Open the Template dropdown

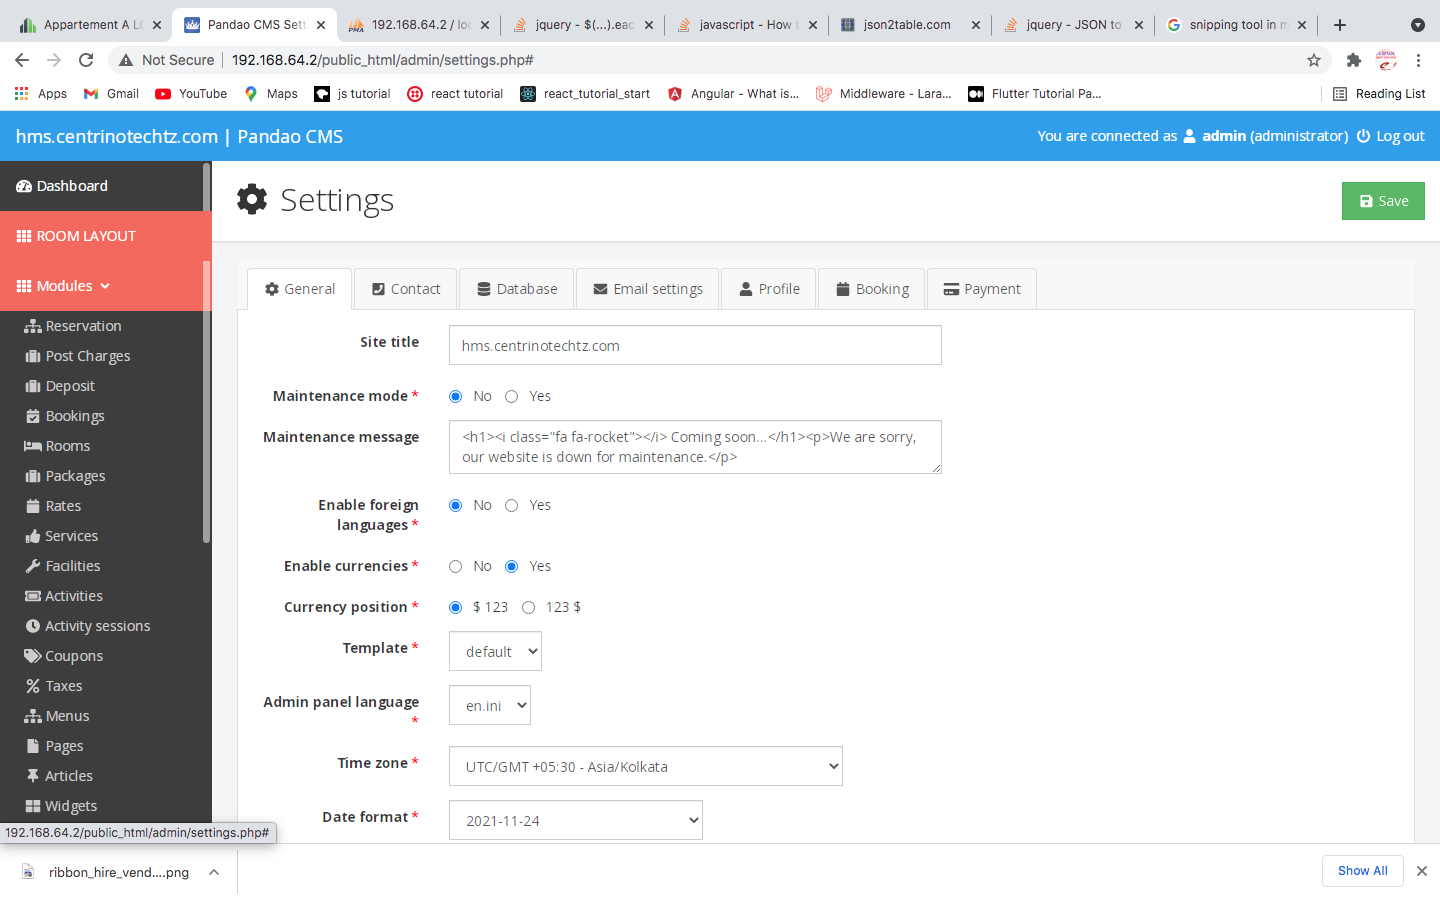pyautogui.click(x=495, y=651)
